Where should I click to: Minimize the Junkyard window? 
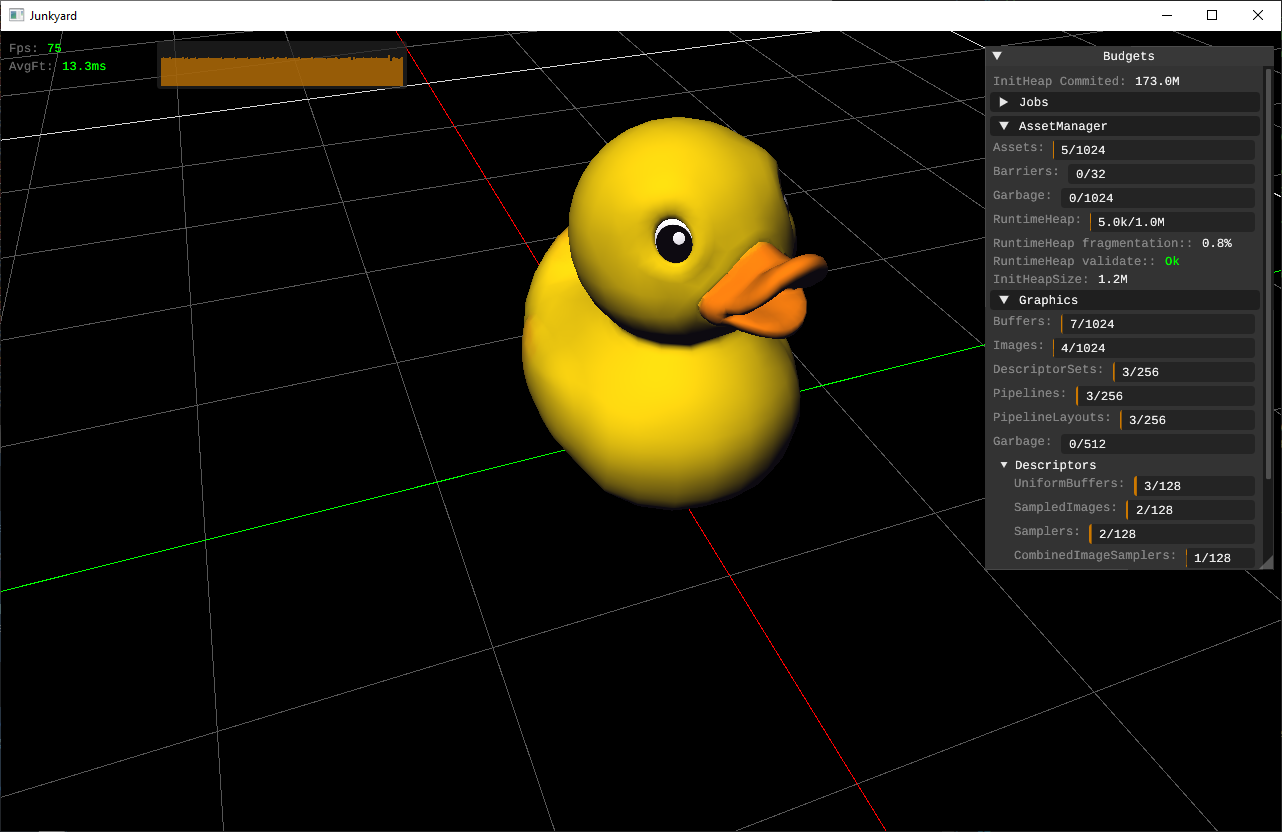pyautogui.click(x=1166, y=15)
